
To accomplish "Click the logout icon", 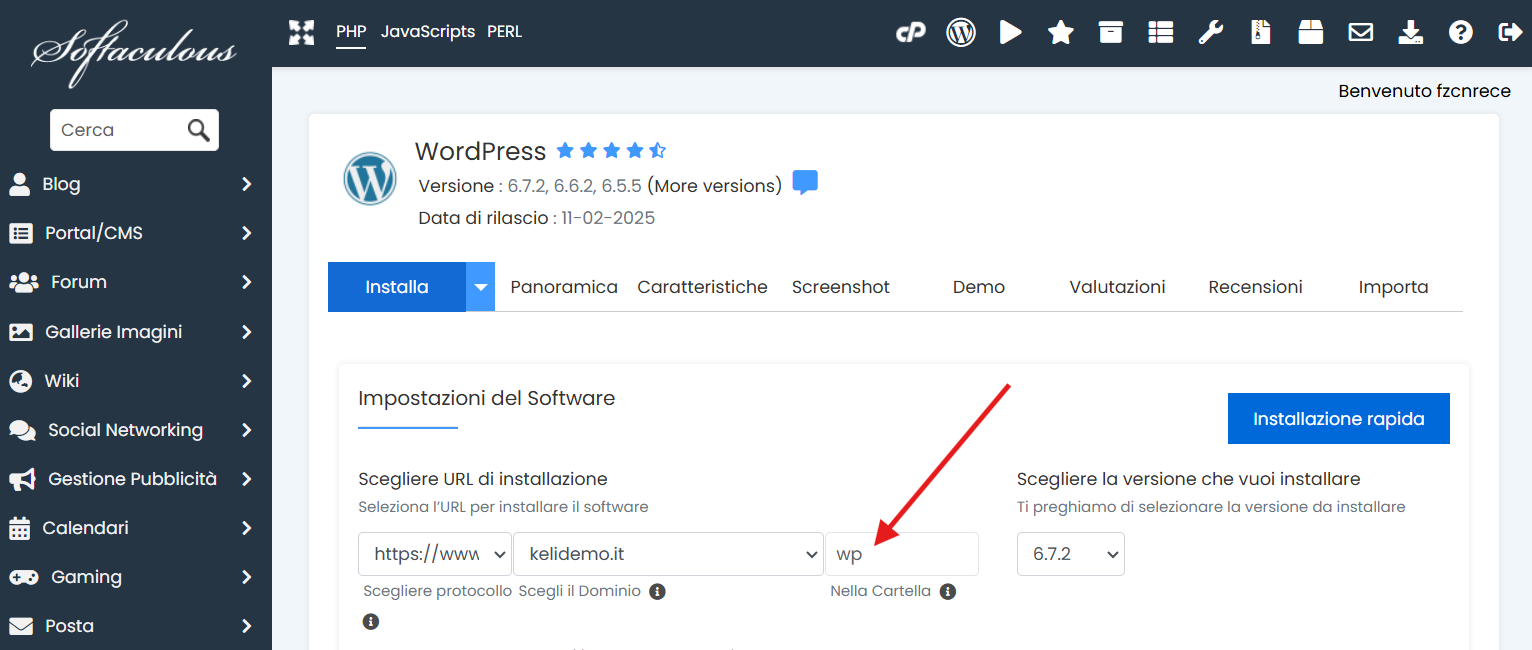I will pyautogui.click(x=1510, y=33).
